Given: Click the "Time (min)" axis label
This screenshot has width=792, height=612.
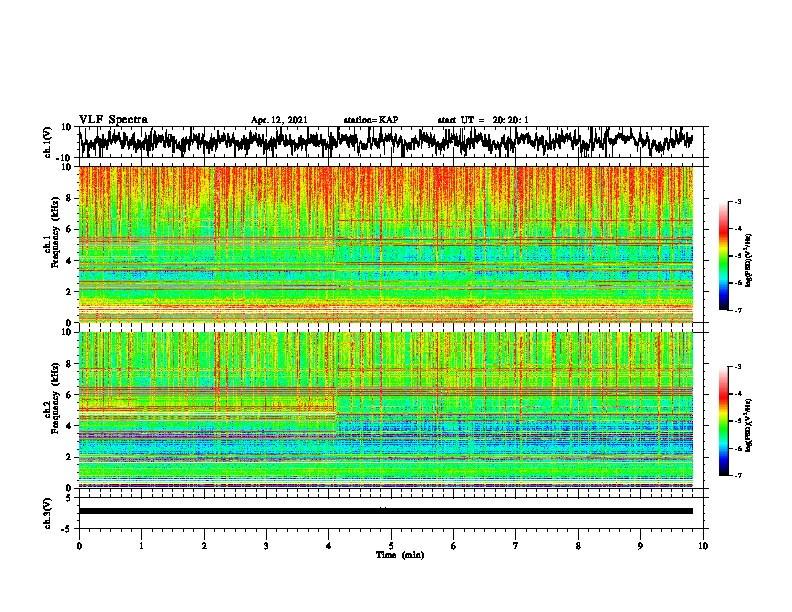Looking at the screenshot, I should point(400,555).
